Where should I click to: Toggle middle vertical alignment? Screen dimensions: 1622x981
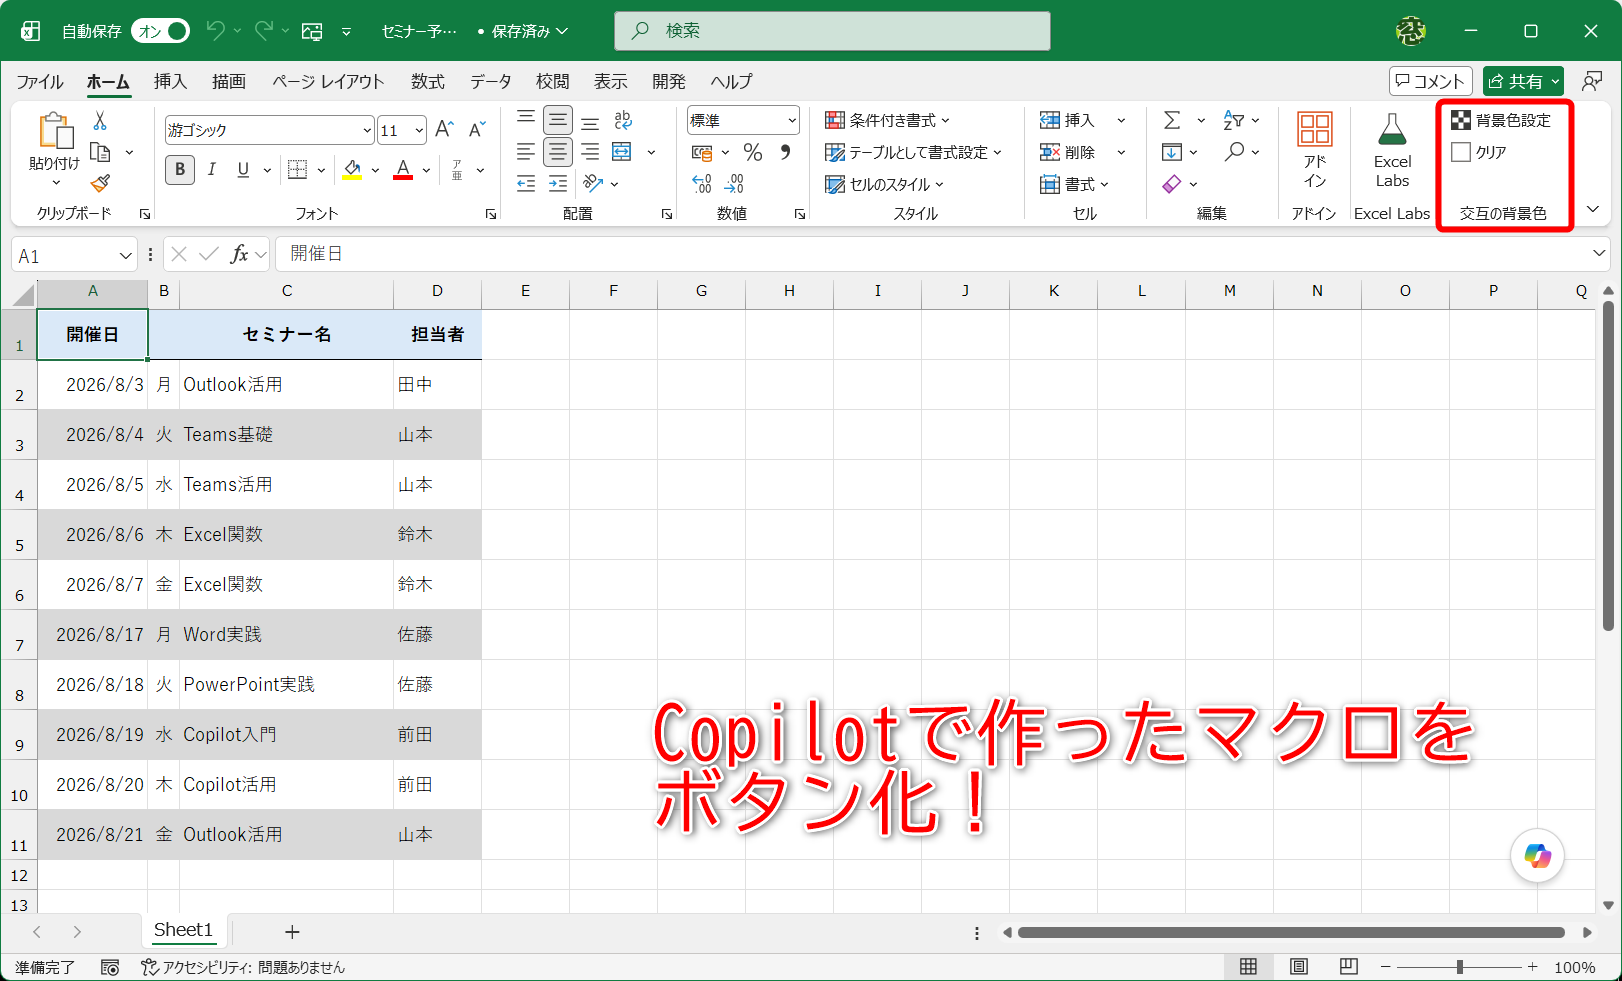pos(558,121)
